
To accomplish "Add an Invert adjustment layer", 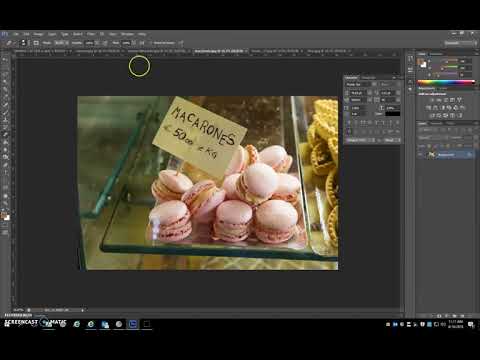I will 432,116.
